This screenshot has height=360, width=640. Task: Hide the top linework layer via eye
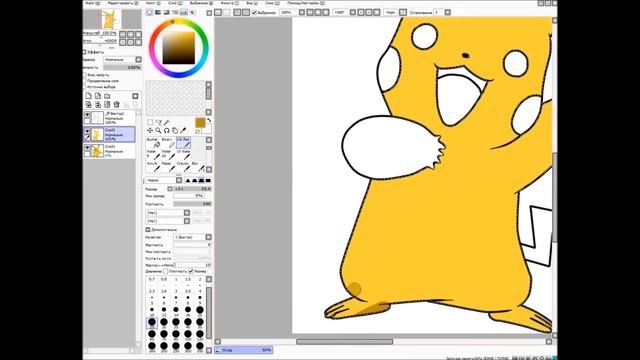pyautogui.click(x=87, y=116)
